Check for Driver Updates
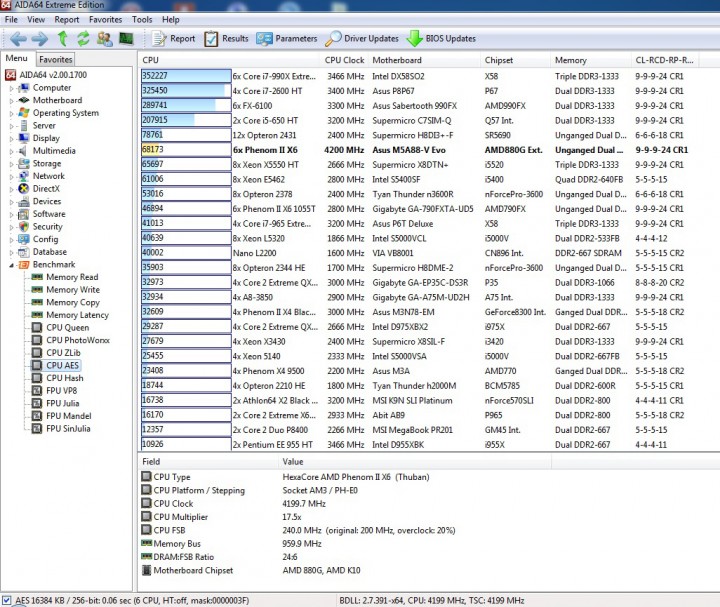The width and height of the screenshot is (720, 607). click(x=362, y=39)
